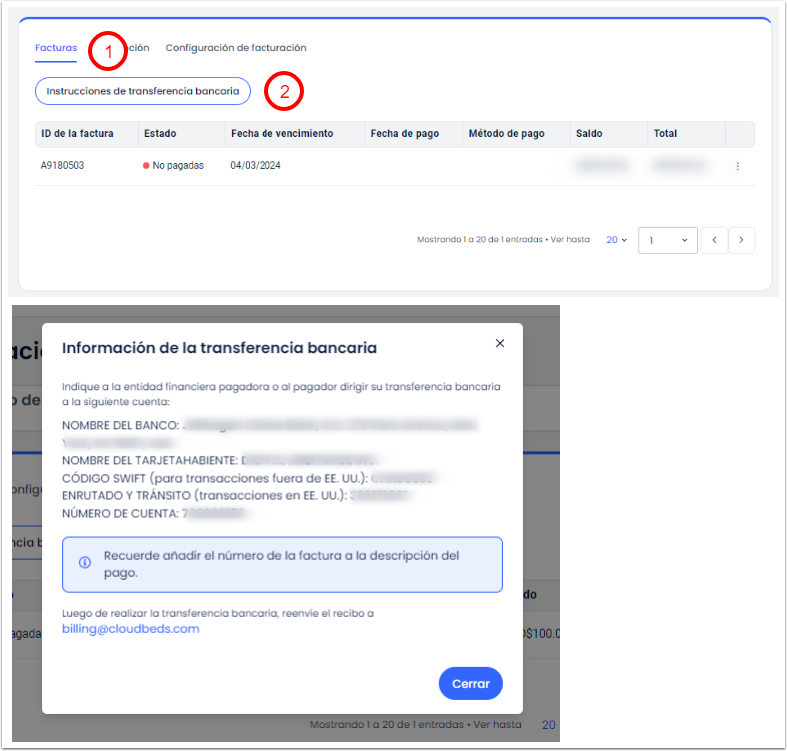The height and width of the screenshot is (751, 787).
Task: Select invoice ID A9180503 in the table
Action: (x=62, y=166)
